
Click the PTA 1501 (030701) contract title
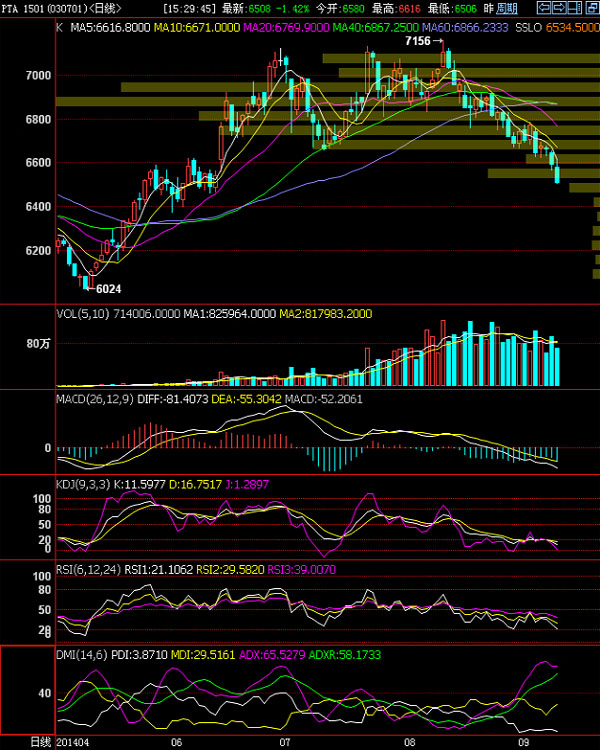[x=44, y=9]
